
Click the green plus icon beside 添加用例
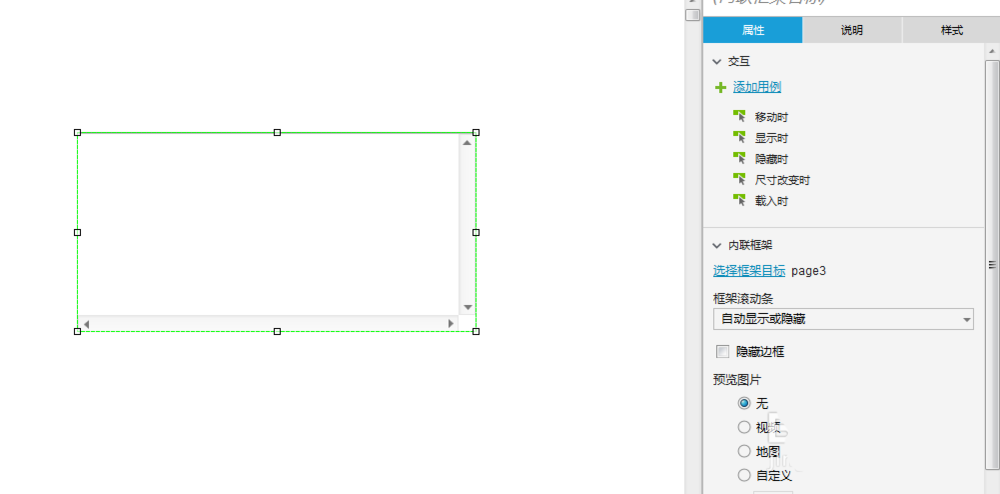(720, 88)
